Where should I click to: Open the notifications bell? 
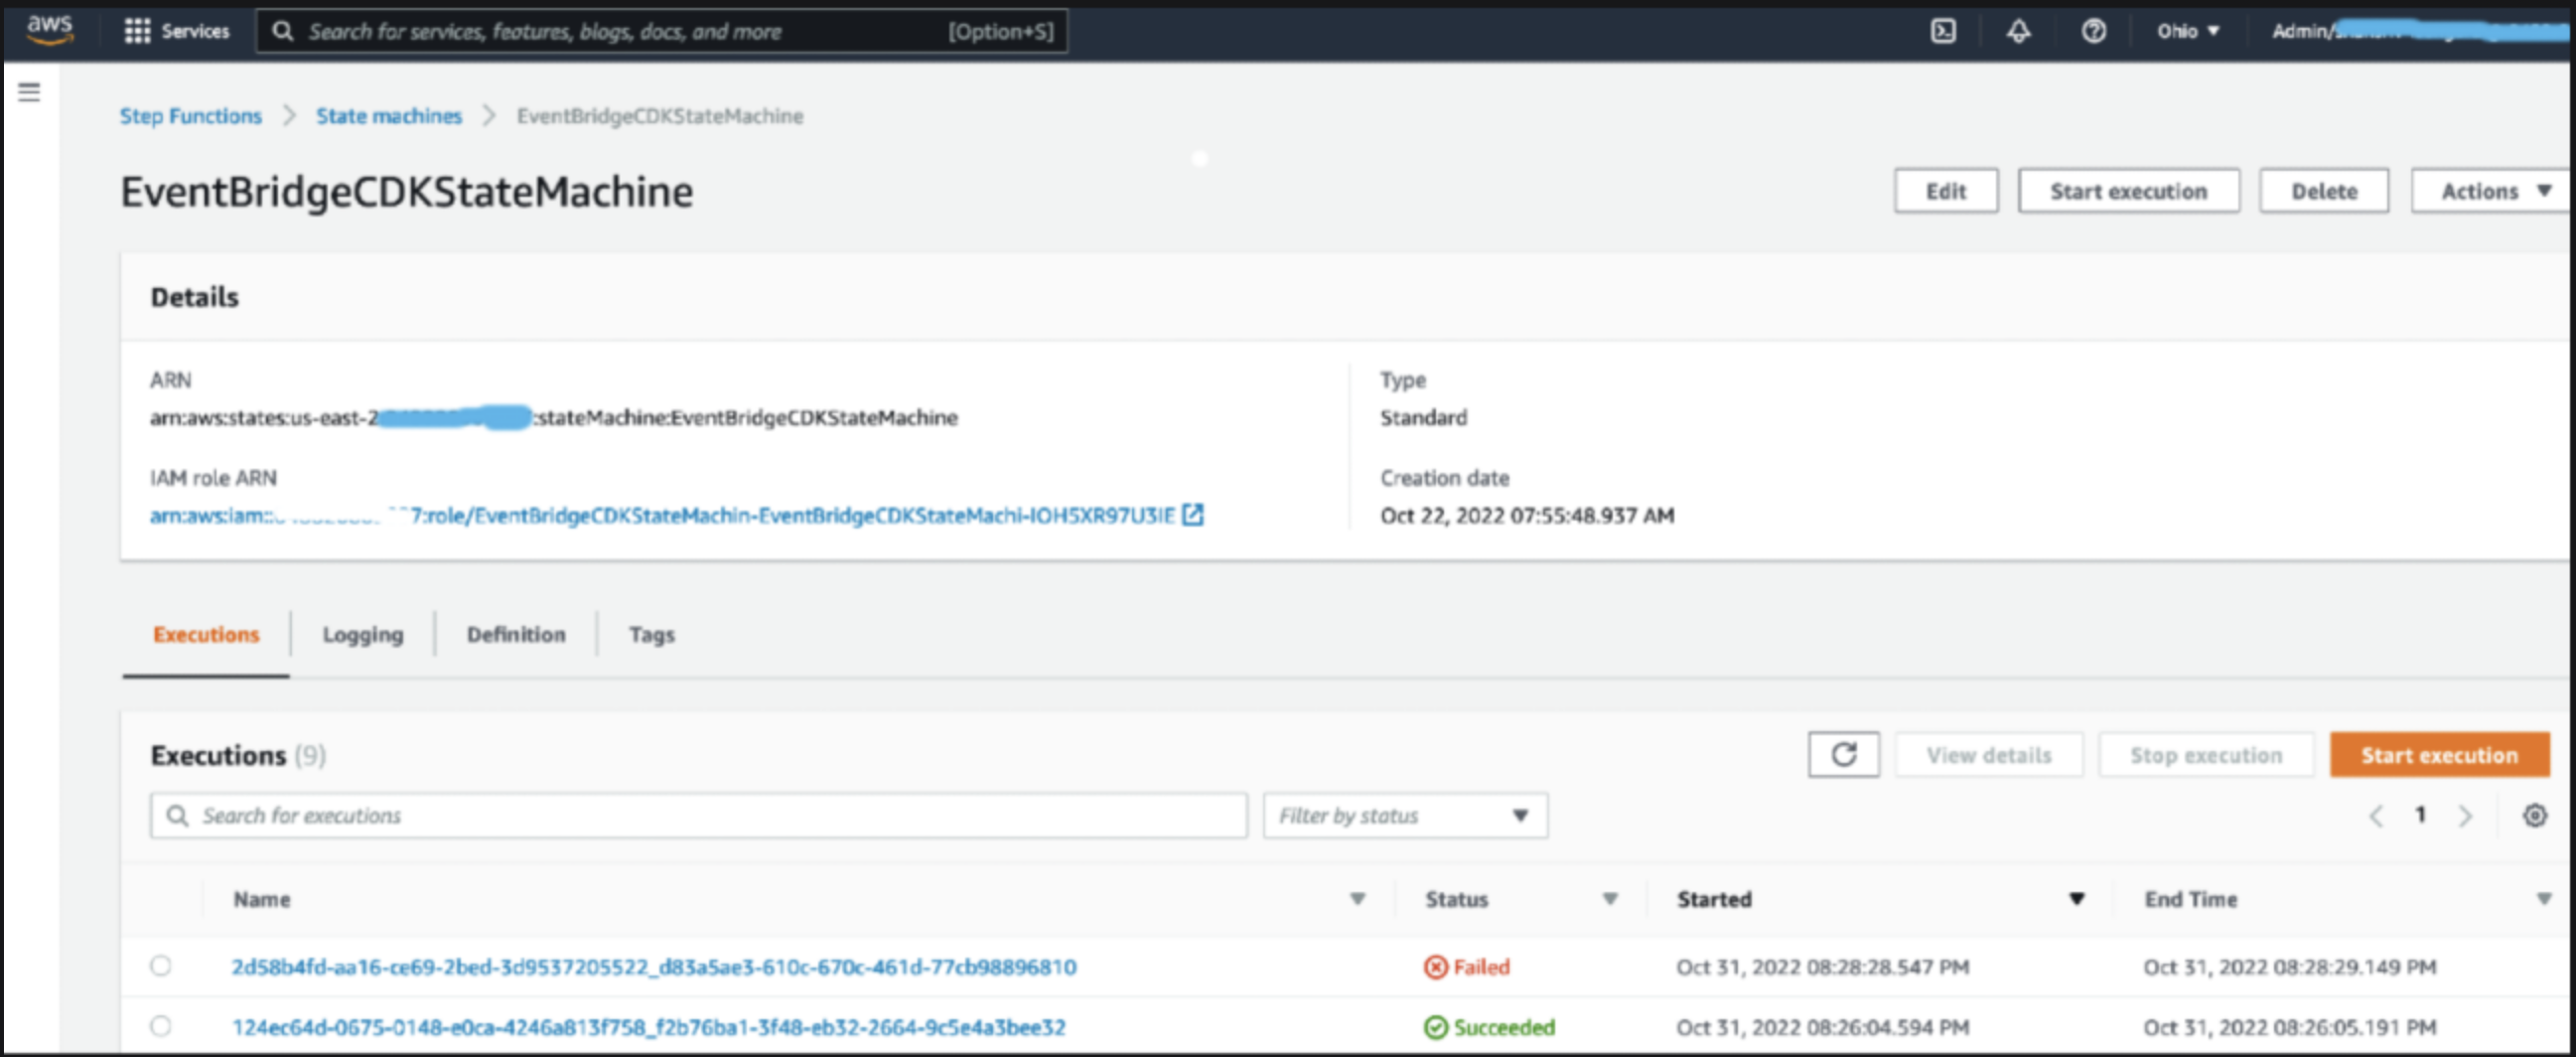pyautogui.click(x=2018, y=31)
